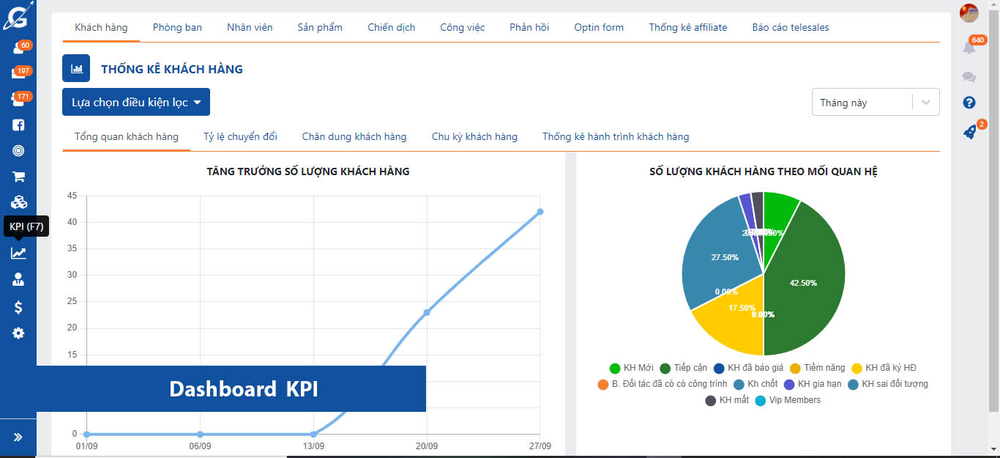Click the dollar sign finance icon
Viewport: 1000px width, 458px height.
coord(18,307)
